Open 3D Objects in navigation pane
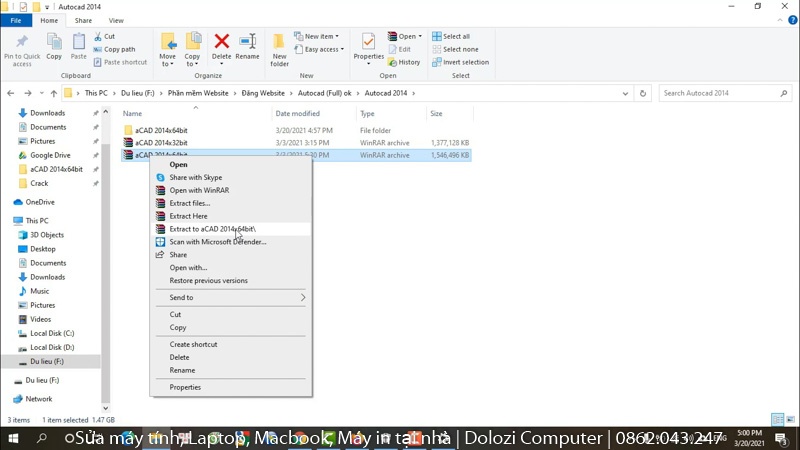This screenshot has width=800, height=450. pyautogui.click(x=46, y=235)
